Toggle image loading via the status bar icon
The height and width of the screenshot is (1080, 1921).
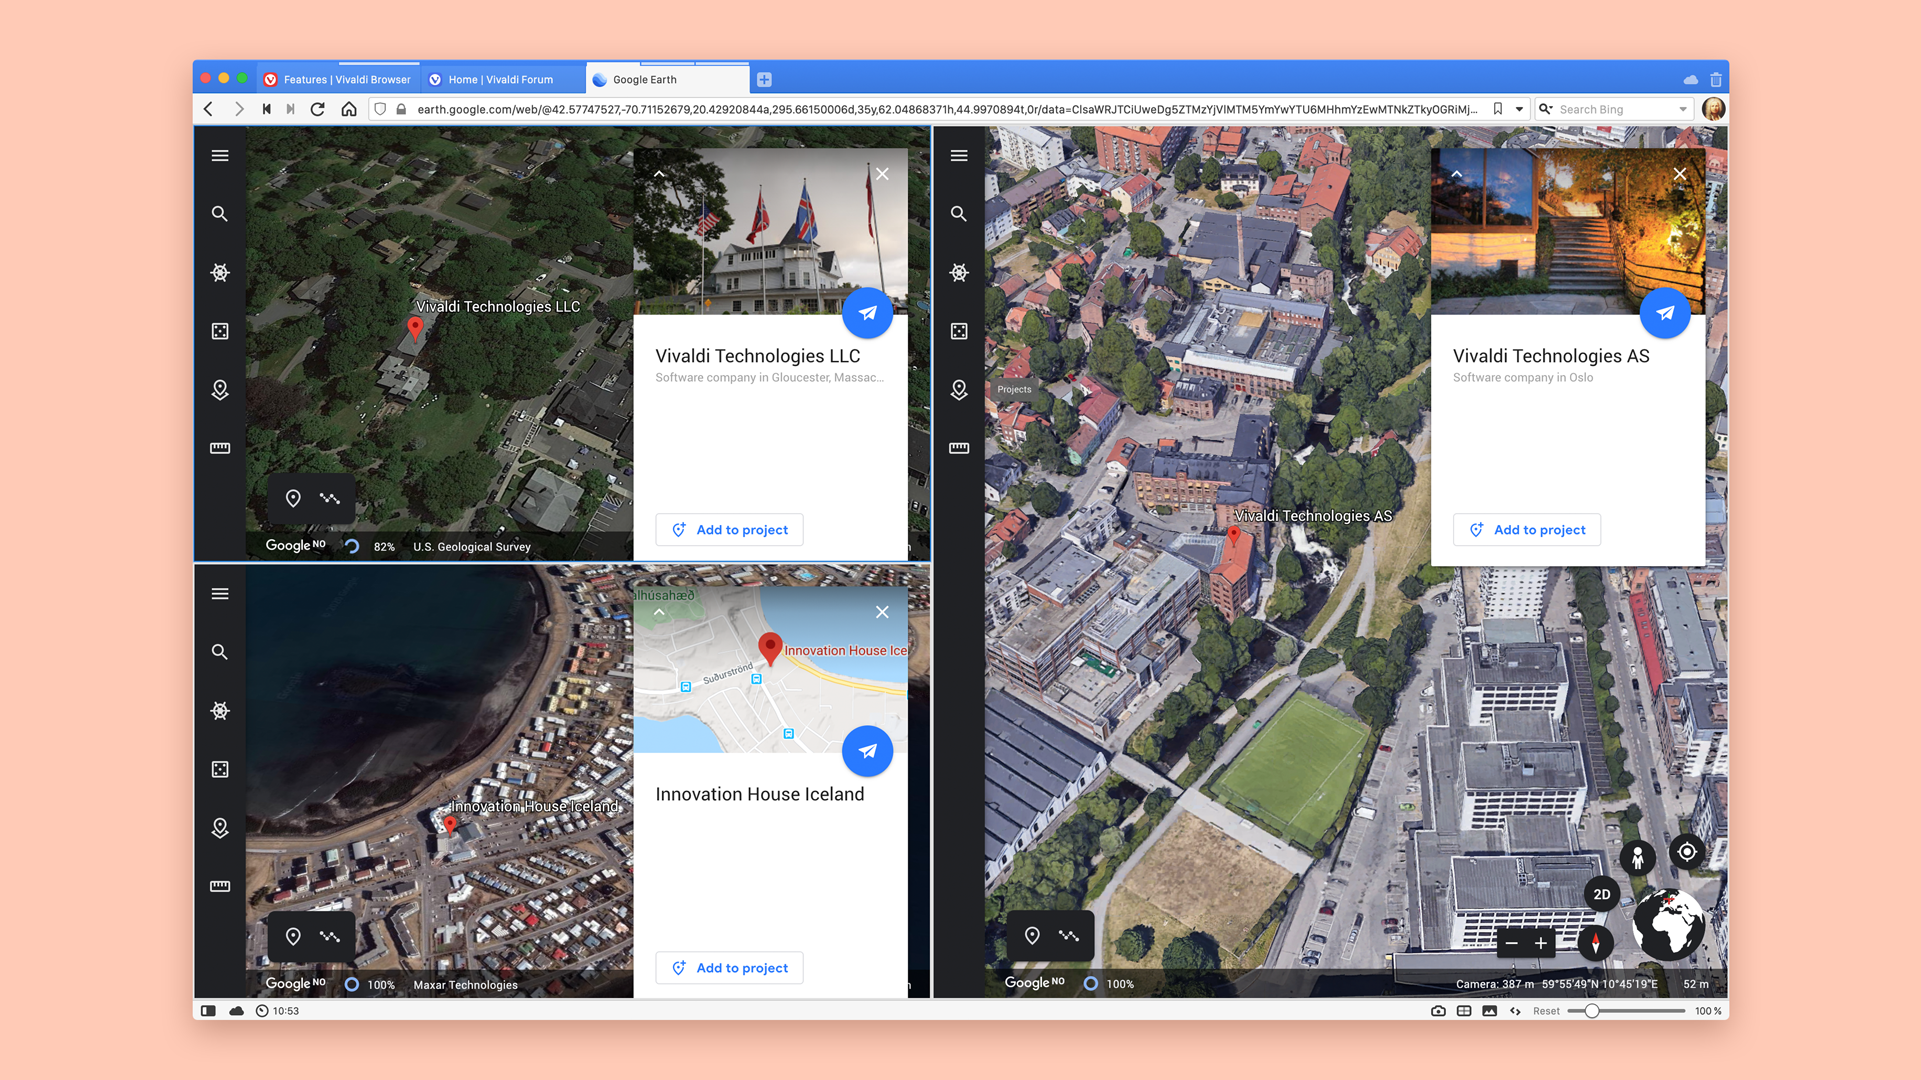point(1490,1011)
